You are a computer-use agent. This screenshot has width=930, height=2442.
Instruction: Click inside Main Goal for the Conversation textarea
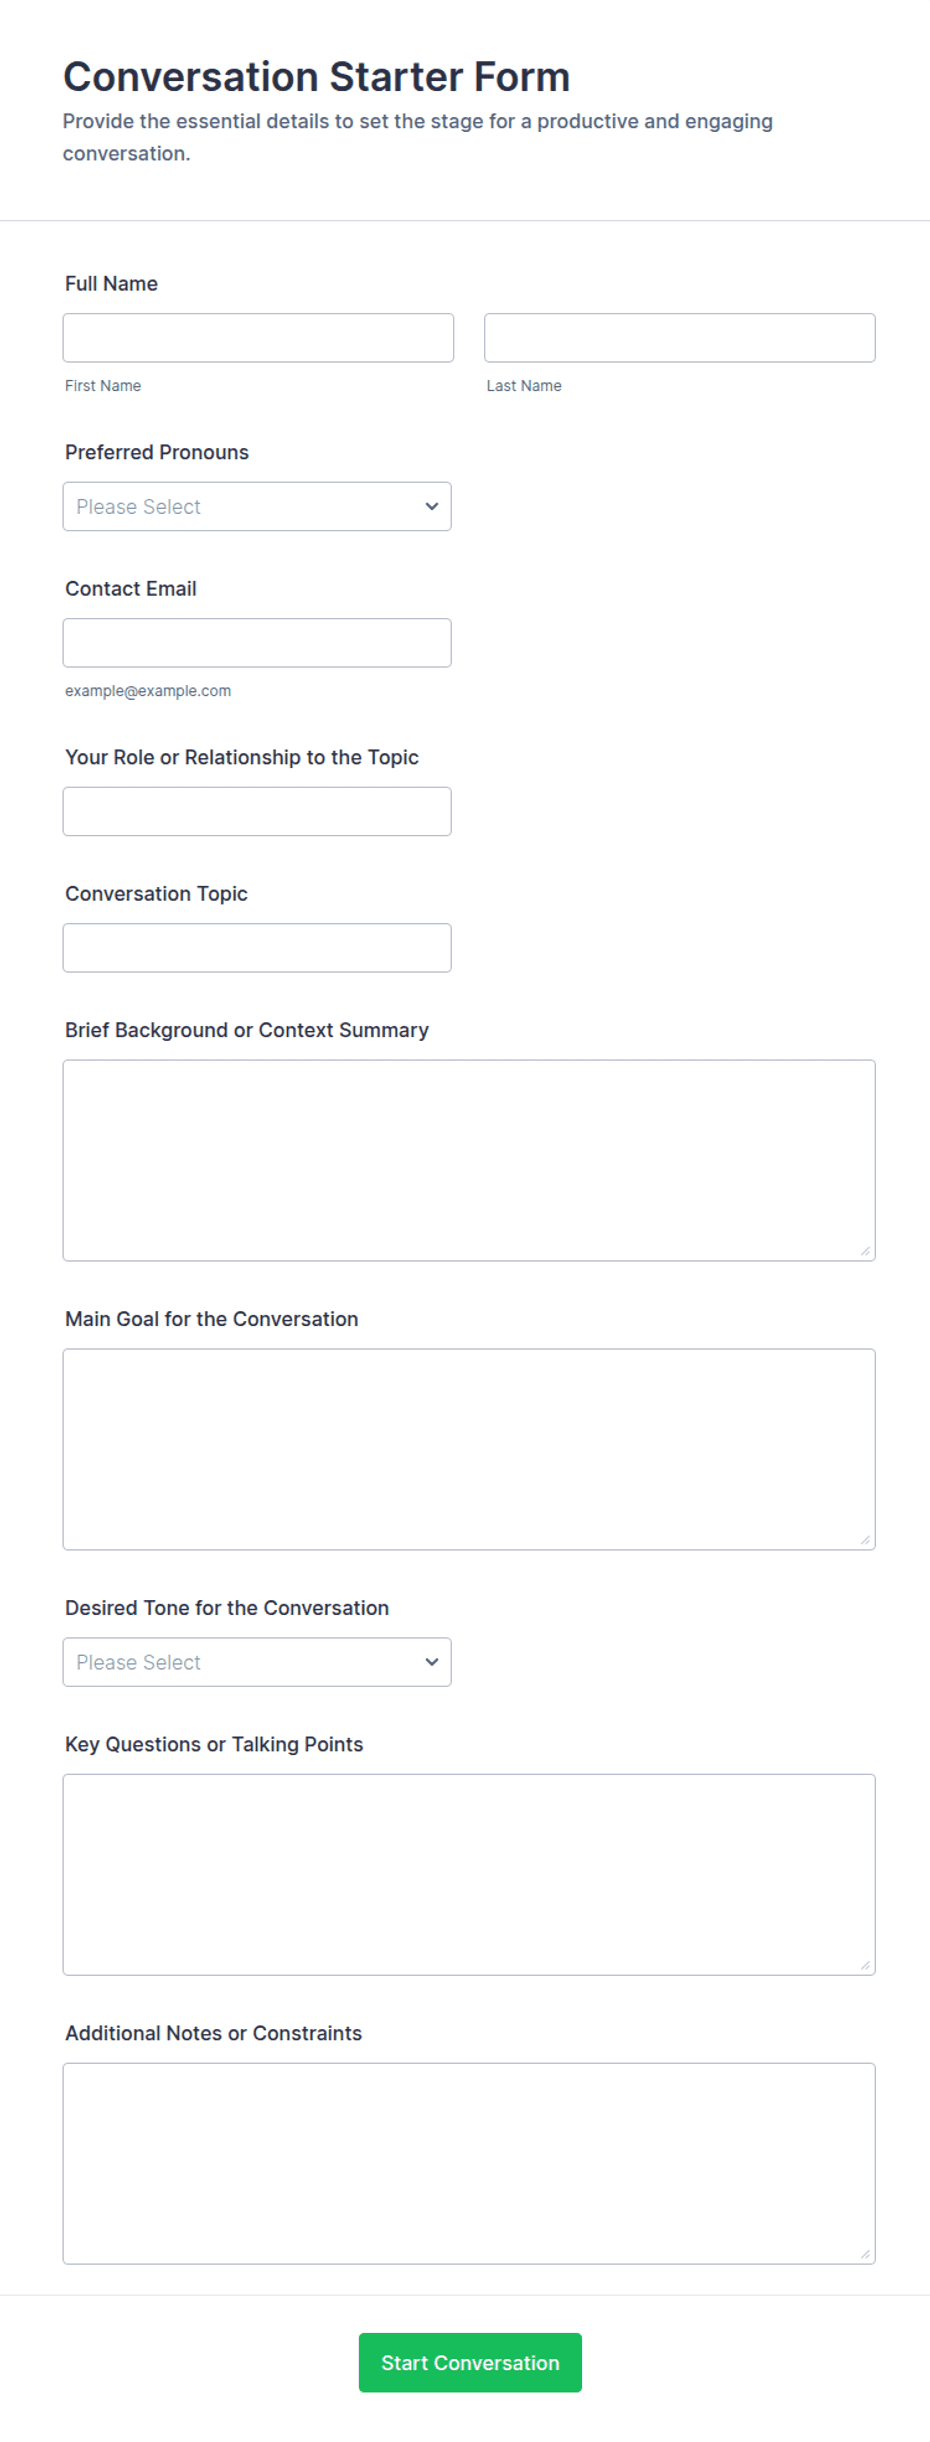coord(469,1450)
